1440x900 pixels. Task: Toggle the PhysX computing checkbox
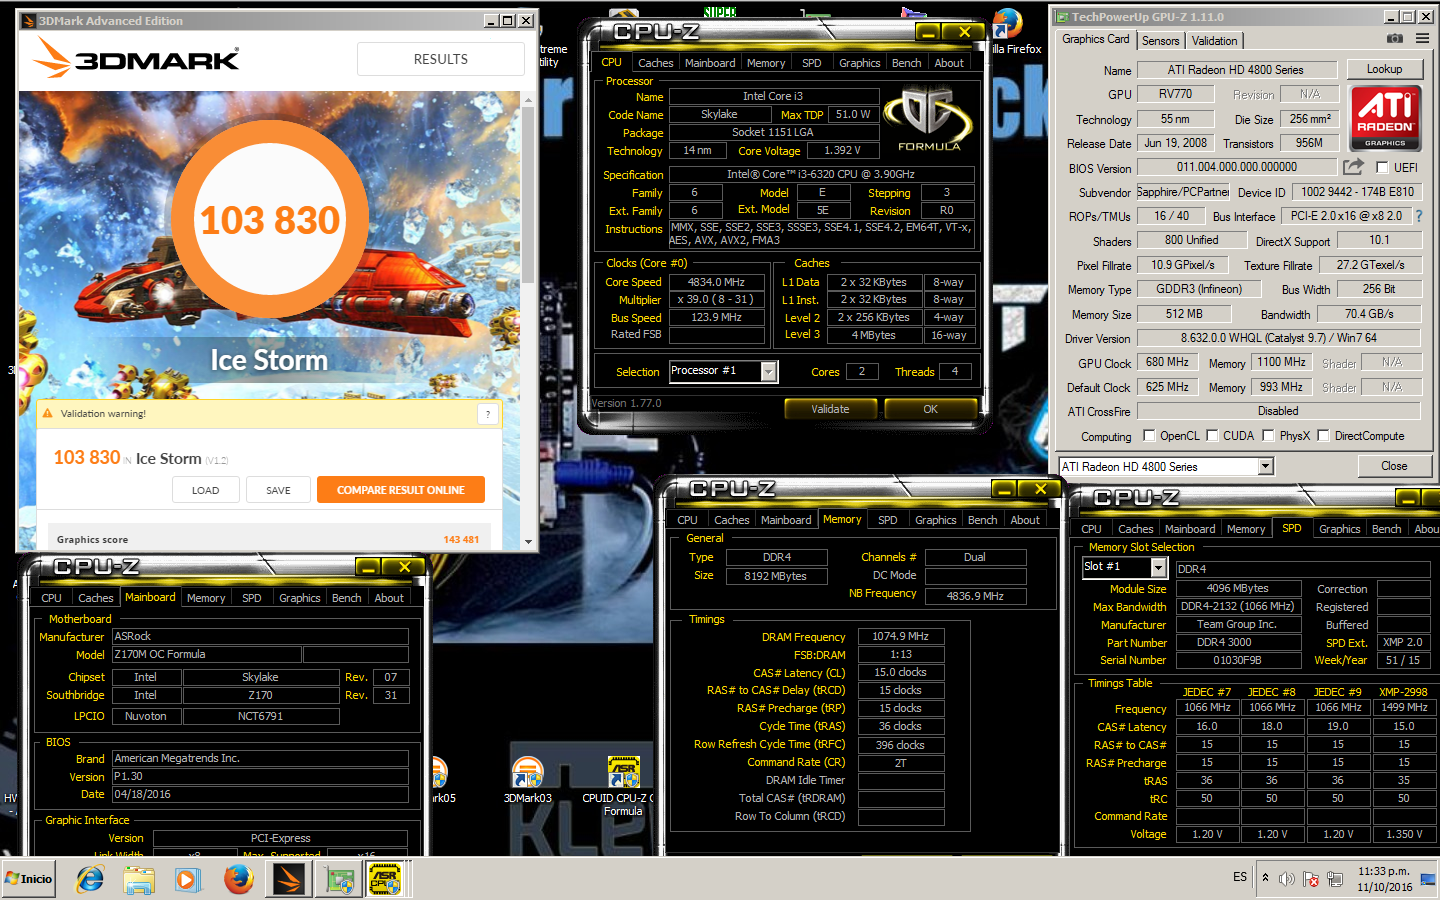[1268, 436]
